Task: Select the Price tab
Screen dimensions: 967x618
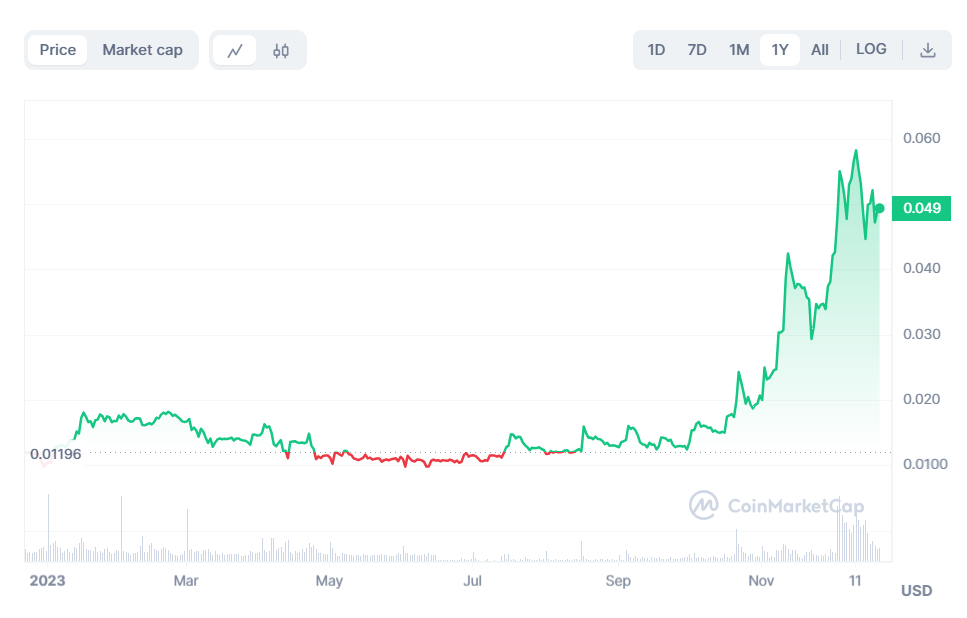Action: coord(58,50)
